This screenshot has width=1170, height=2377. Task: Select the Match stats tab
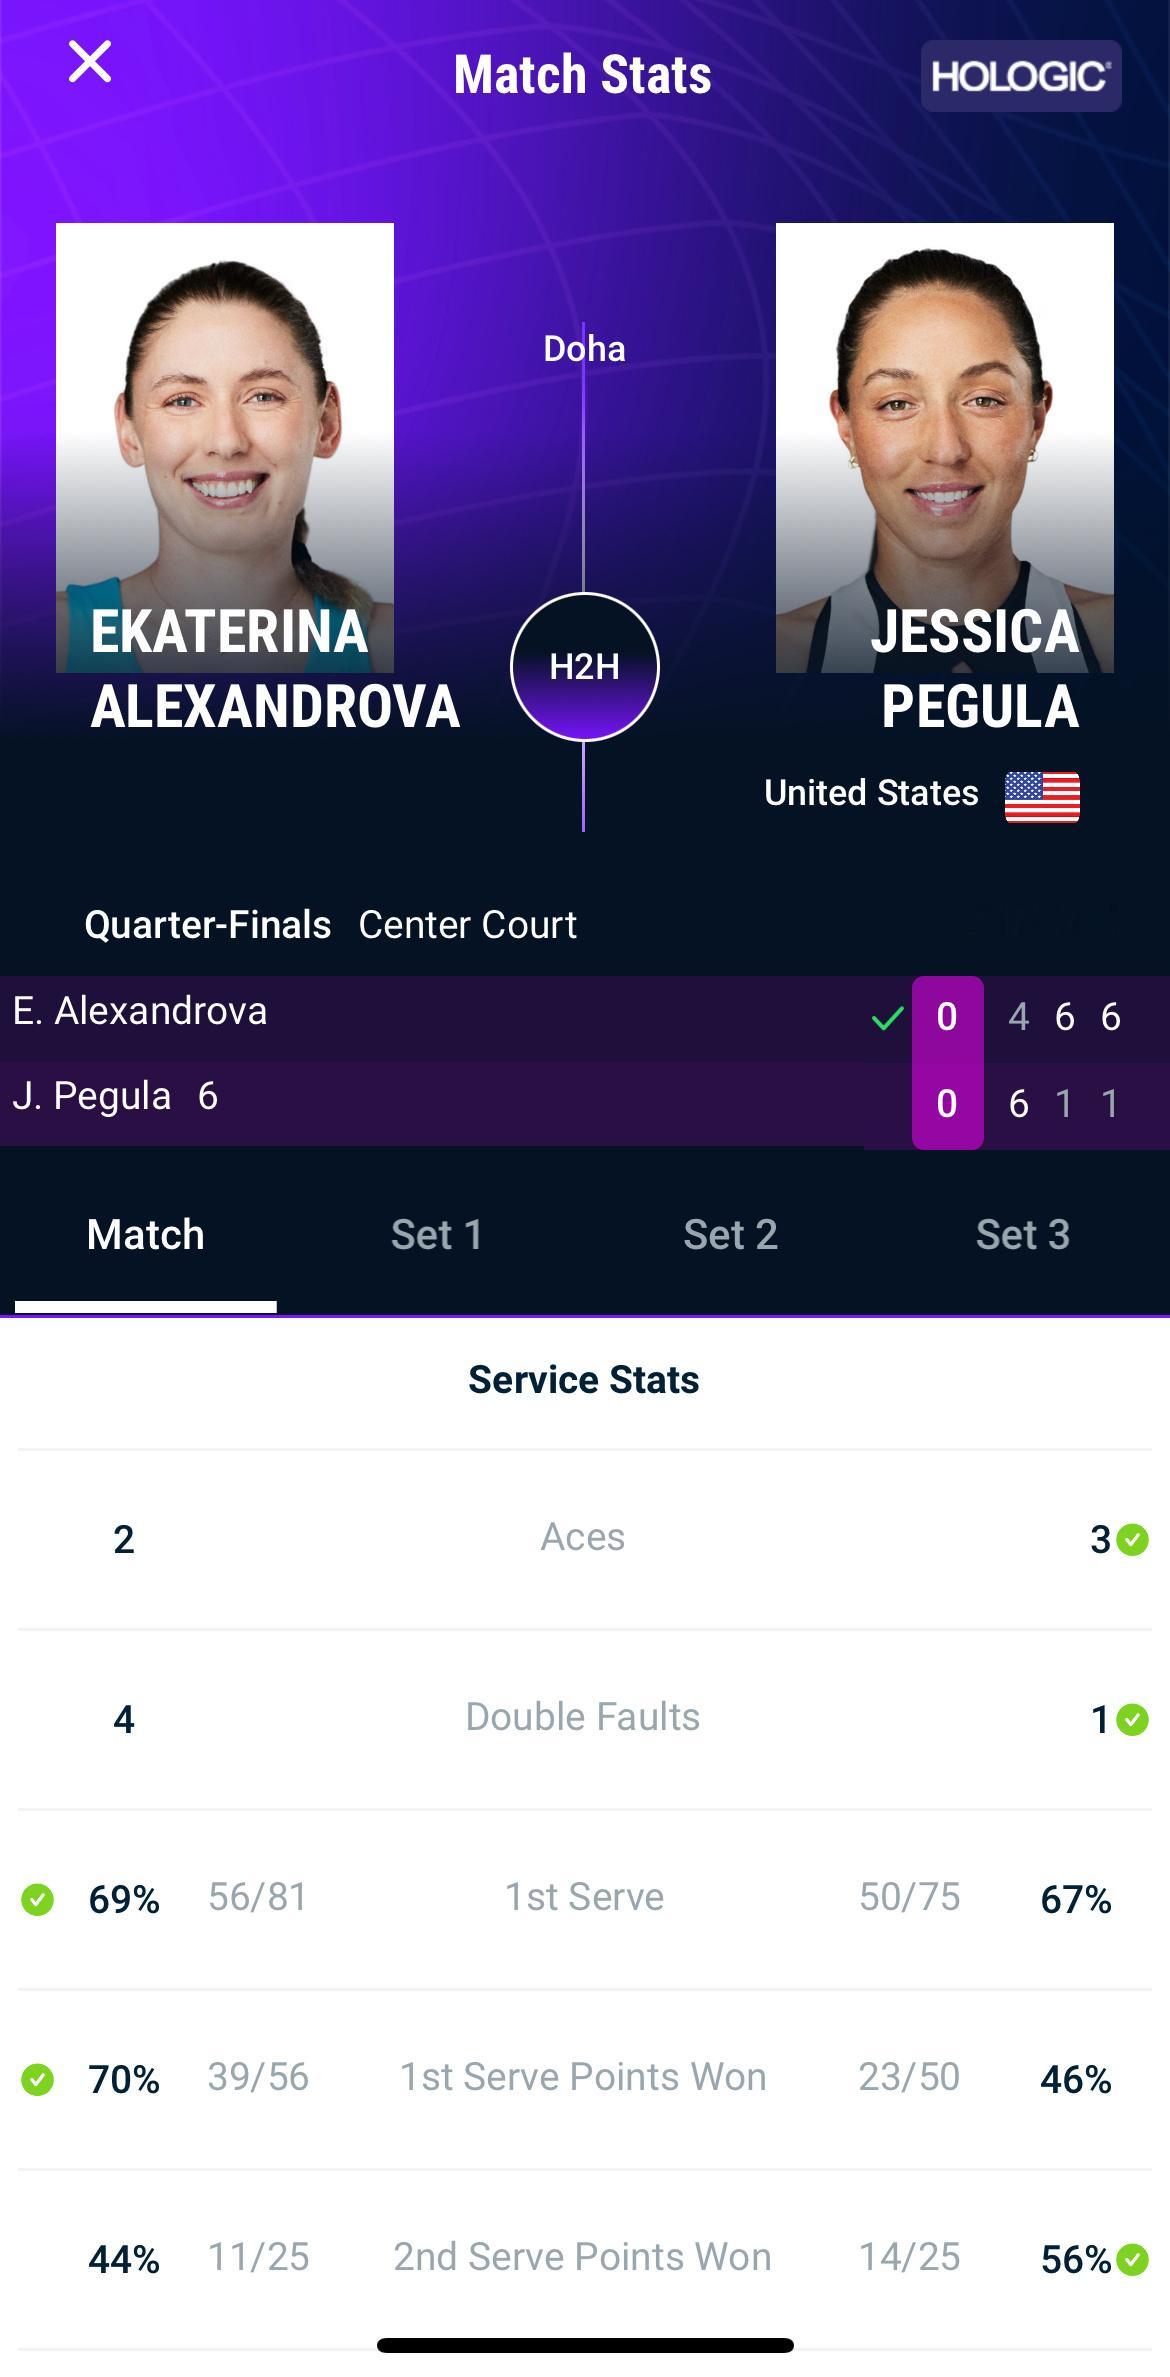tap(146, 1235)
